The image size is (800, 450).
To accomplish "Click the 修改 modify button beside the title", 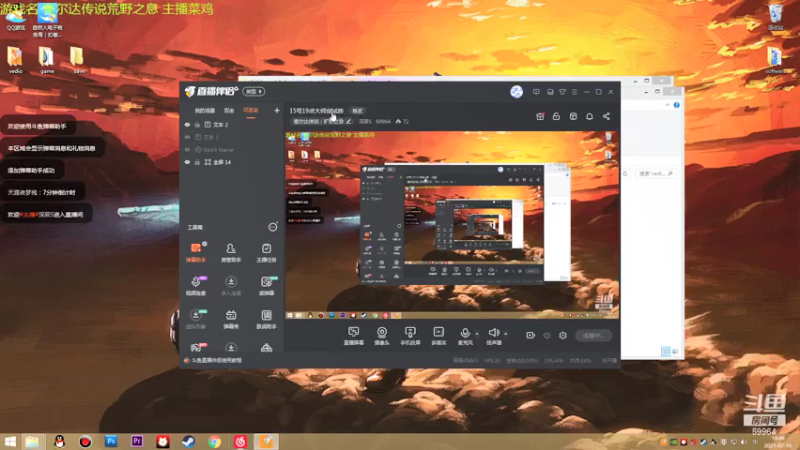I will 357,111.
